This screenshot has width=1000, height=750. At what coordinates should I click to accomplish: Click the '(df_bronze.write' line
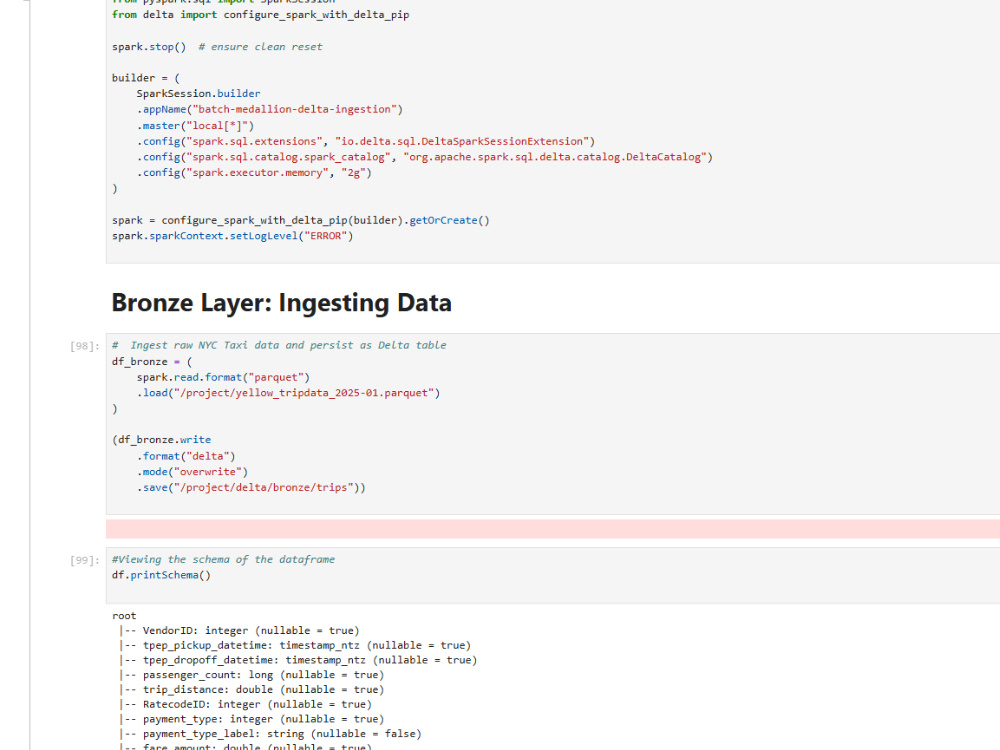(x=161, y=440)
